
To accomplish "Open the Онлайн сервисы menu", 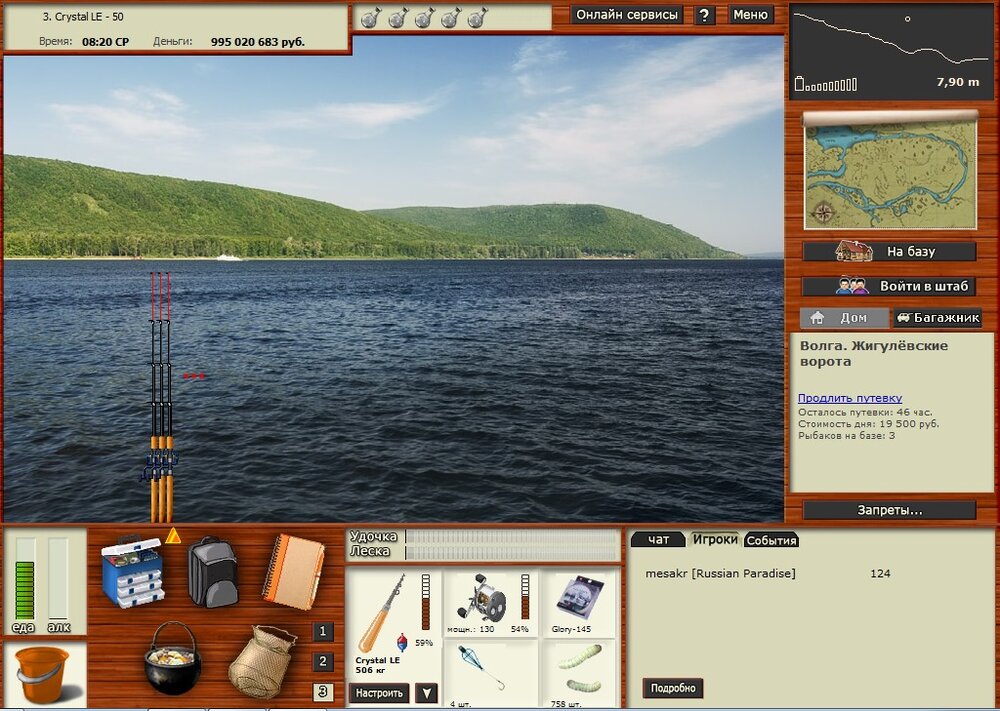I will [x=628, y=15].
